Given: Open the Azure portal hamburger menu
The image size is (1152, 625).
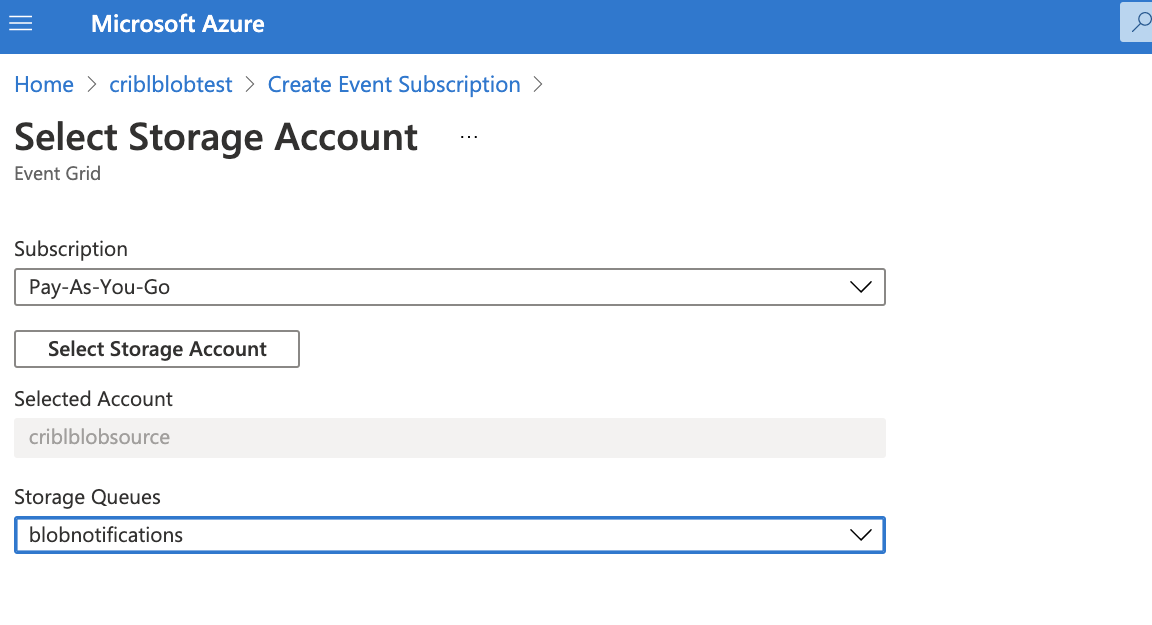Looking at the screenshot, I should click(x=21, y=24).
